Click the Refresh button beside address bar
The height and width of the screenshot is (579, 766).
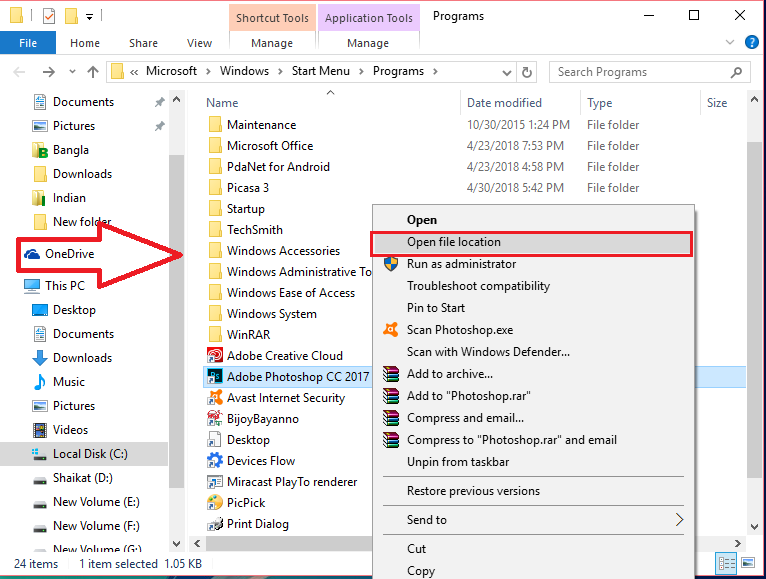pyautogui.click(x=527, y=72)
